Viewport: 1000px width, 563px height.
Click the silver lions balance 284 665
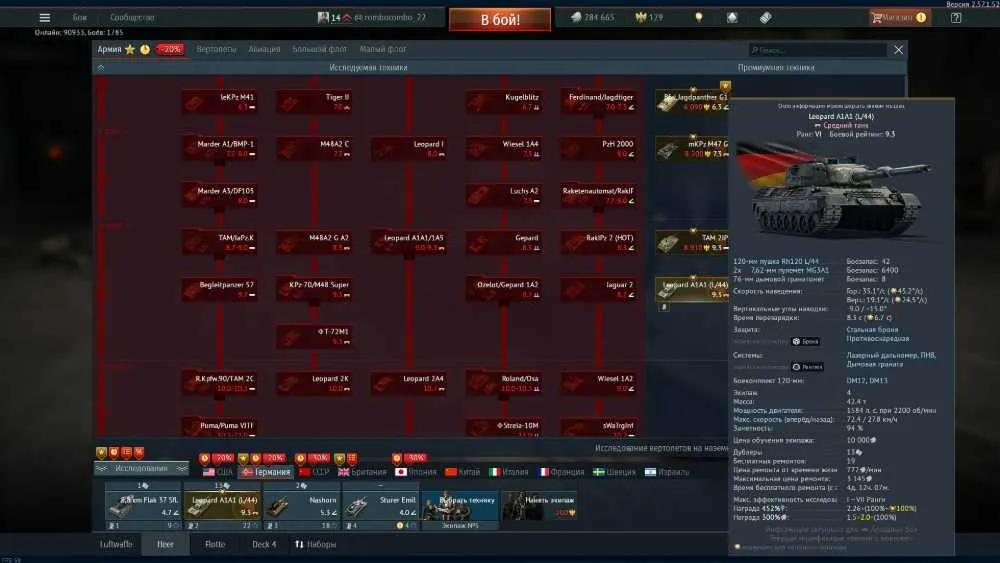pyautogui.click(x=592, y=18)
